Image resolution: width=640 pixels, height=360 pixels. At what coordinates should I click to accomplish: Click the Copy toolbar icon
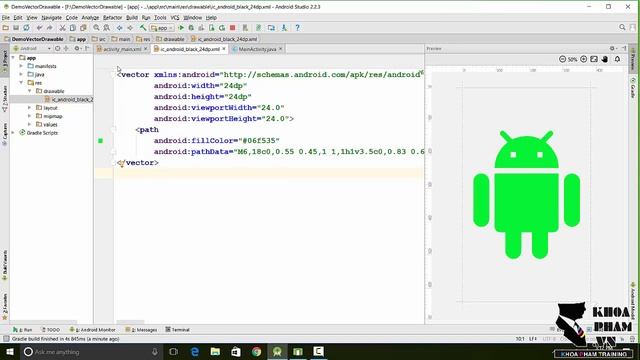(73, 28)
